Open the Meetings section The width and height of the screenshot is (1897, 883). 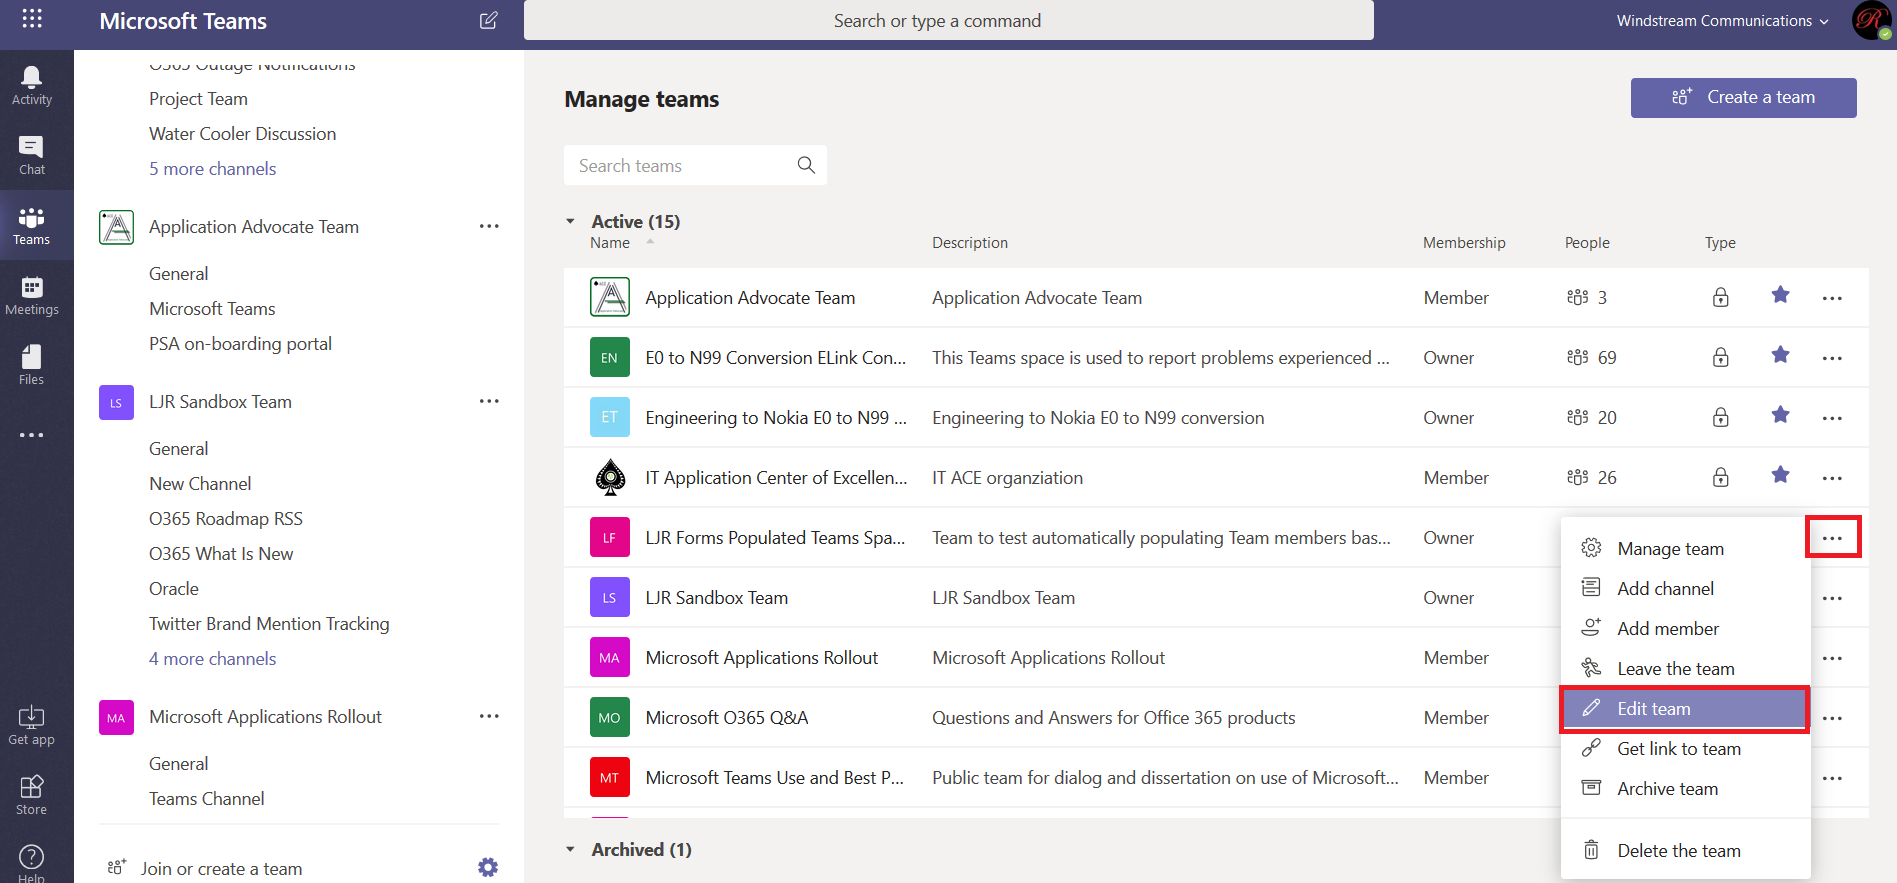point(32,295)
